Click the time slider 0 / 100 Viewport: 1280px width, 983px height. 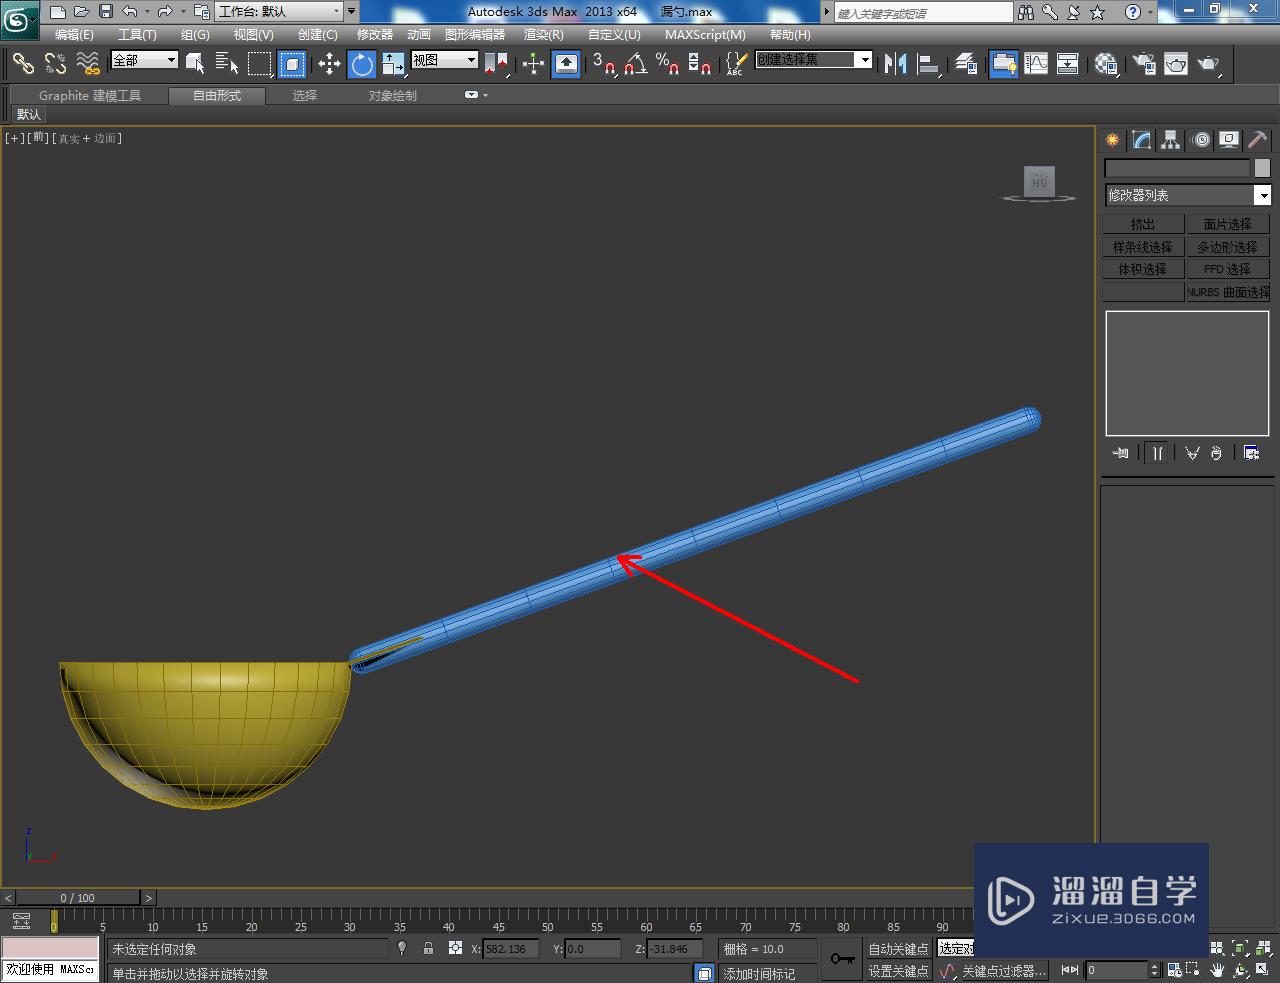(77, 897)
